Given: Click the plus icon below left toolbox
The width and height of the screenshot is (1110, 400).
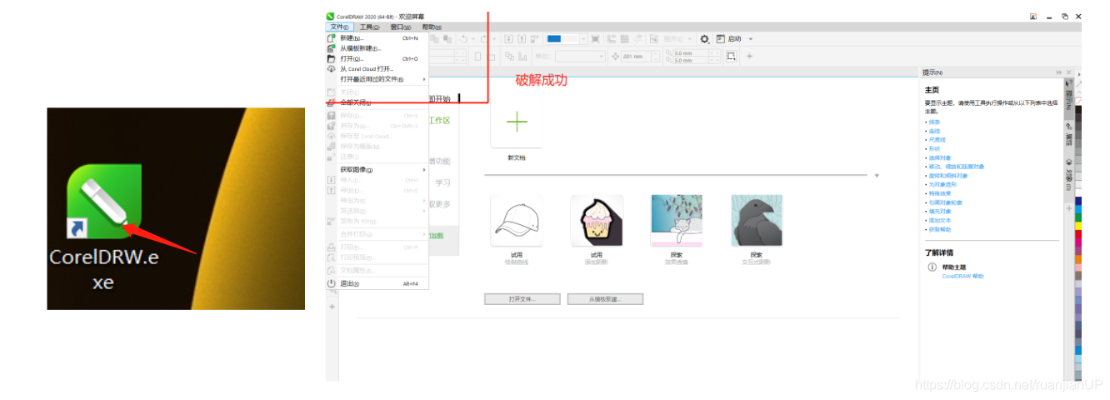Looking at the screenshot, I should click(332, 307).
